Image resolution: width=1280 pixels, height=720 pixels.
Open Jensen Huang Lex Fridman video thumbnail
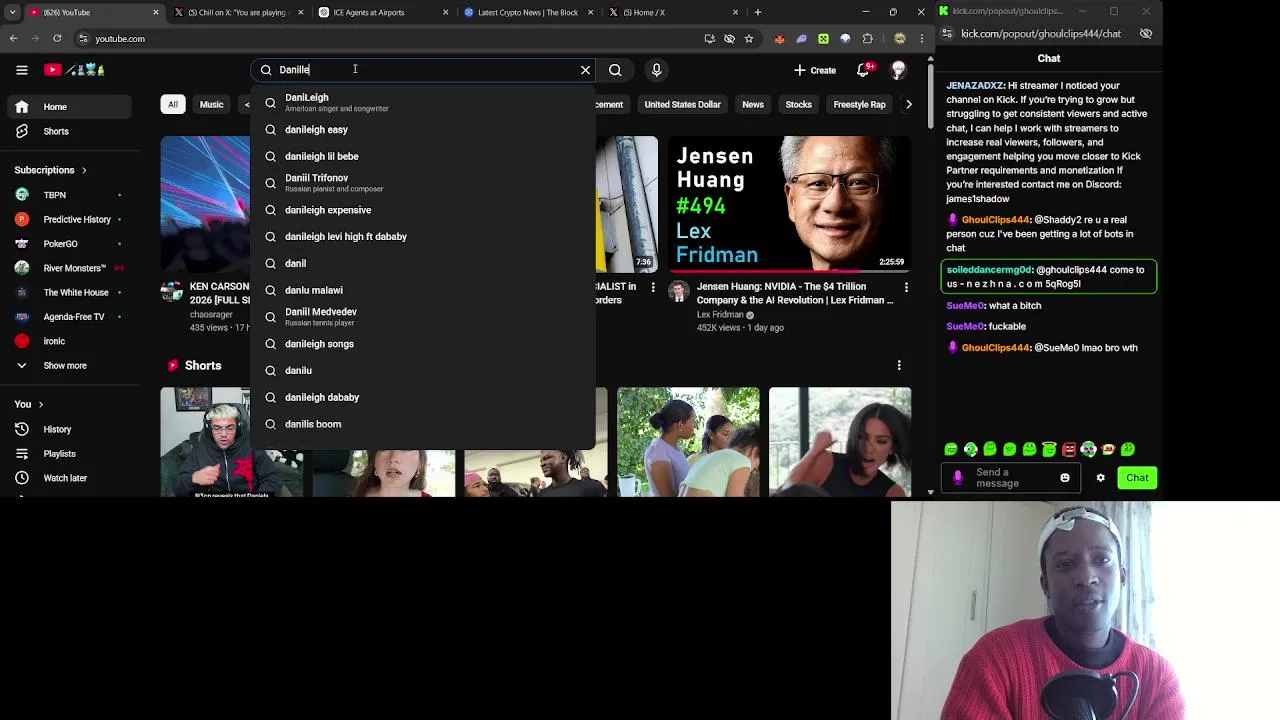pyautogui.click(x=789, y=204)
